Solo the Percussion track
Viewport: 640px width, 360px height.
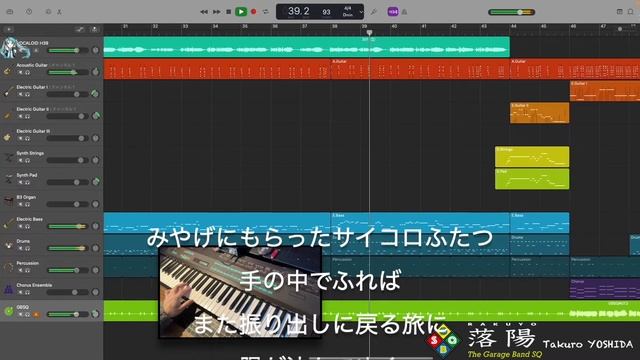pyautogui.click(x=27, y=271)
